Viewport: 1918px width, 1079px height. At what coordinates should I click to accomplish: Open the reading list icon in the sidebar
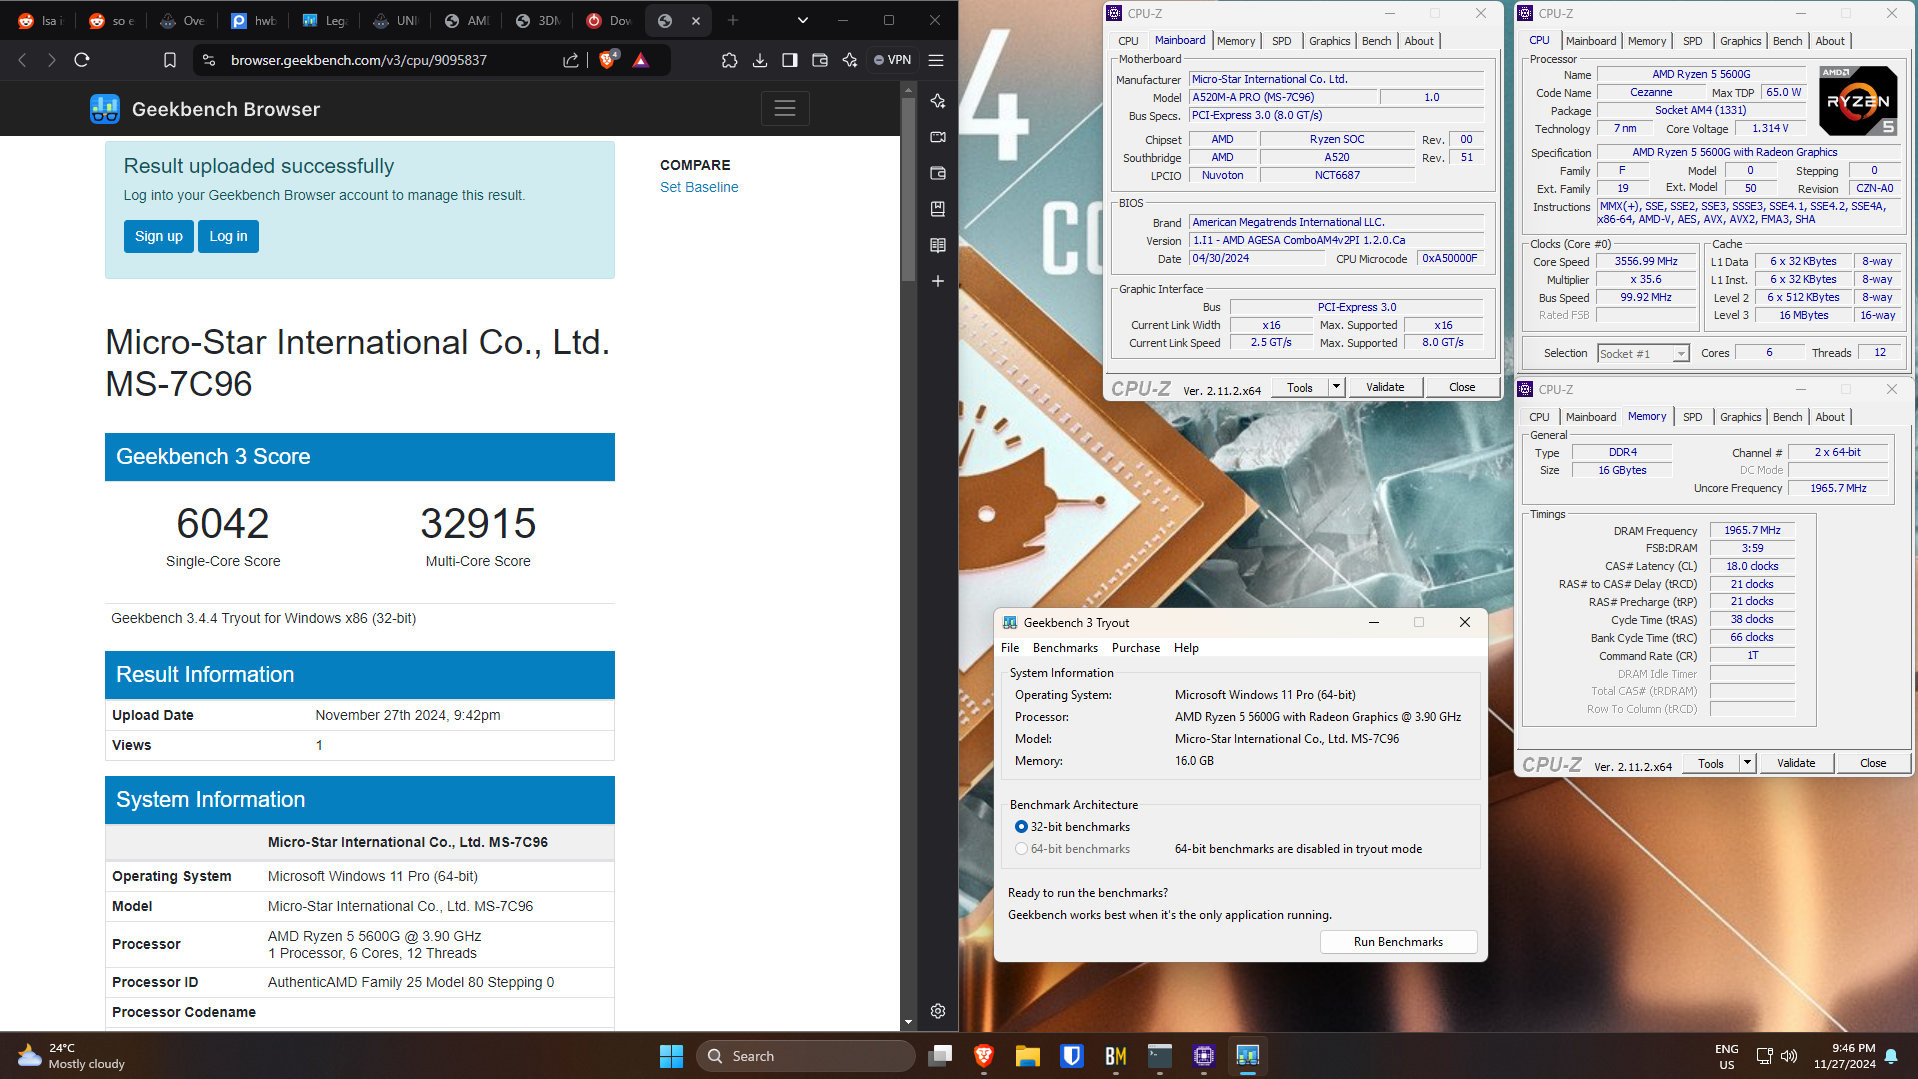click(x=938, y=245)
